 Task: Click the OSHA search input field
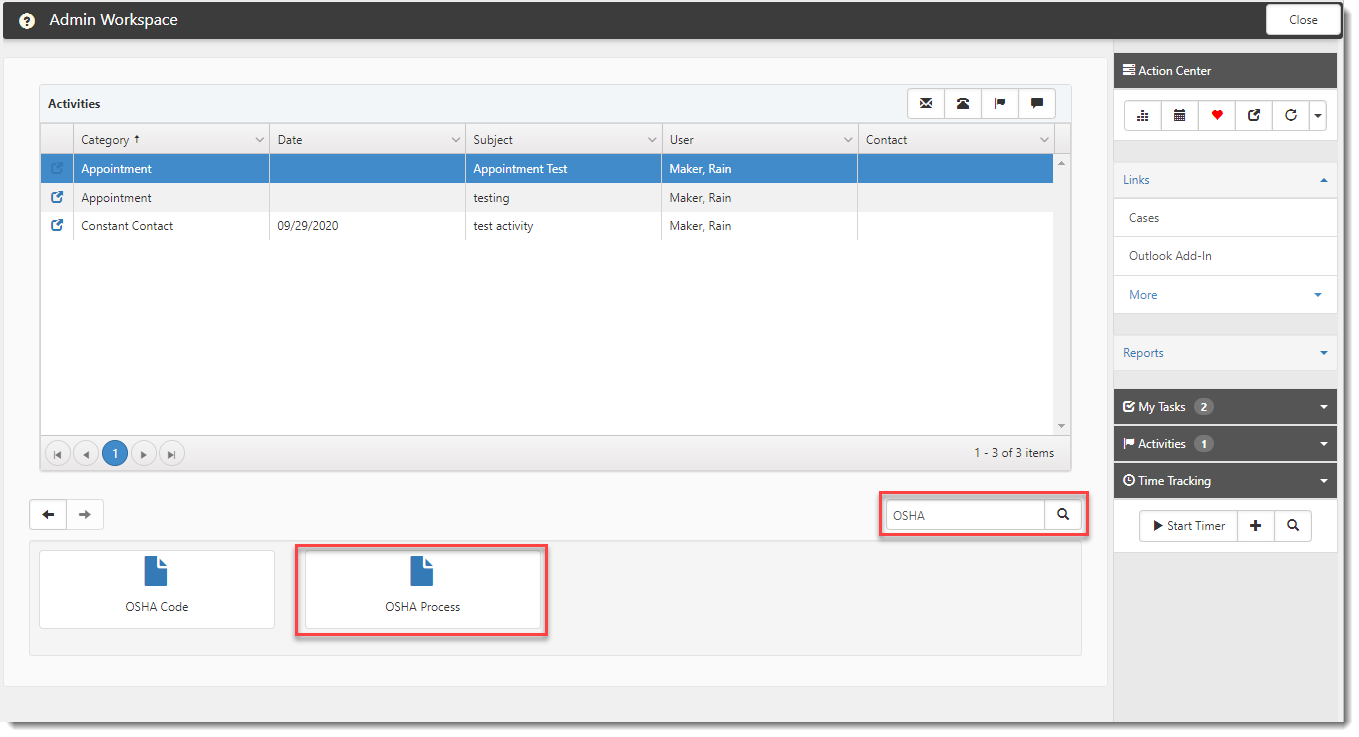click(964, 515)
